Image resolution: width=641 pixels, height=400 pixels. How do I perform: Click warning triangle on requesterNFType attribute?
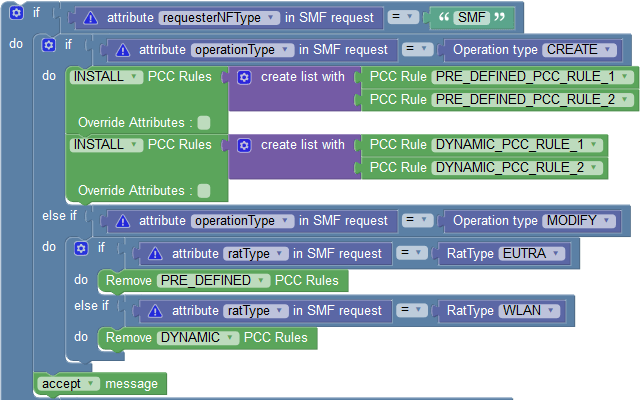[x=90, y=18]
